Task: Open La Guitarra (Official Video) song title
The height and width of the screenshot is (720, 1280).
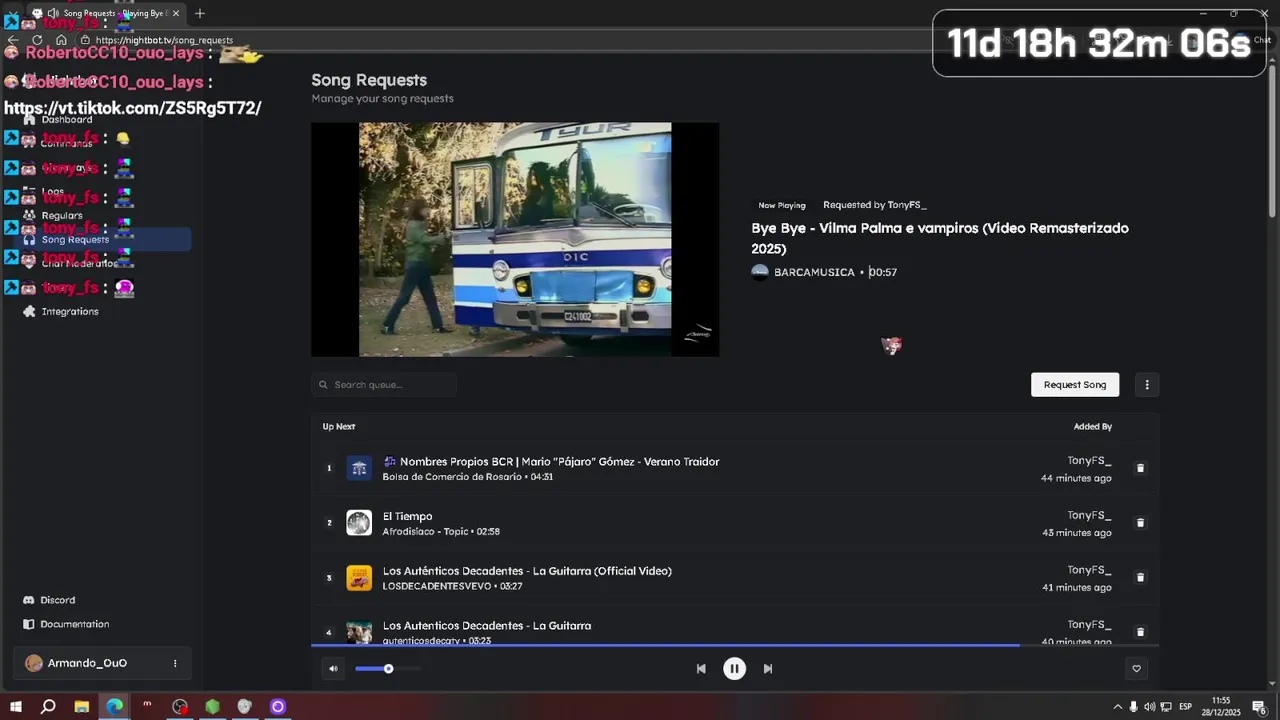Action: coord(527,571)
